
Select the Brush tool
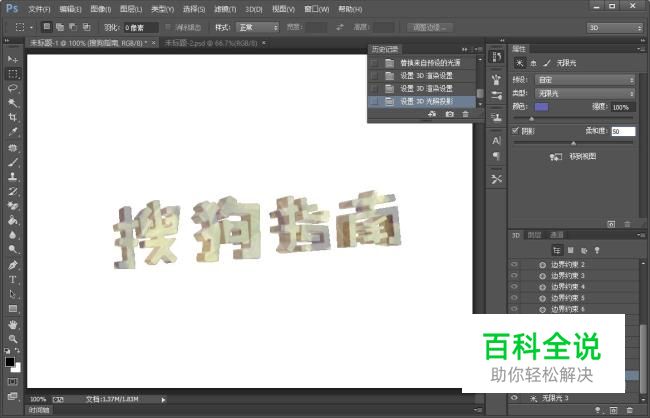(x=13, y=162)
